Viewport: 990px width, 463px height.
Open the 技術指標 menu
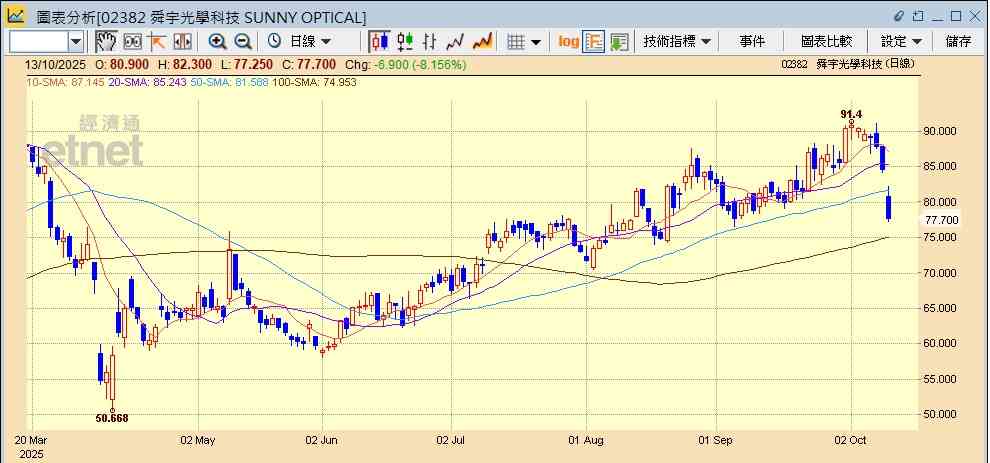677,41
